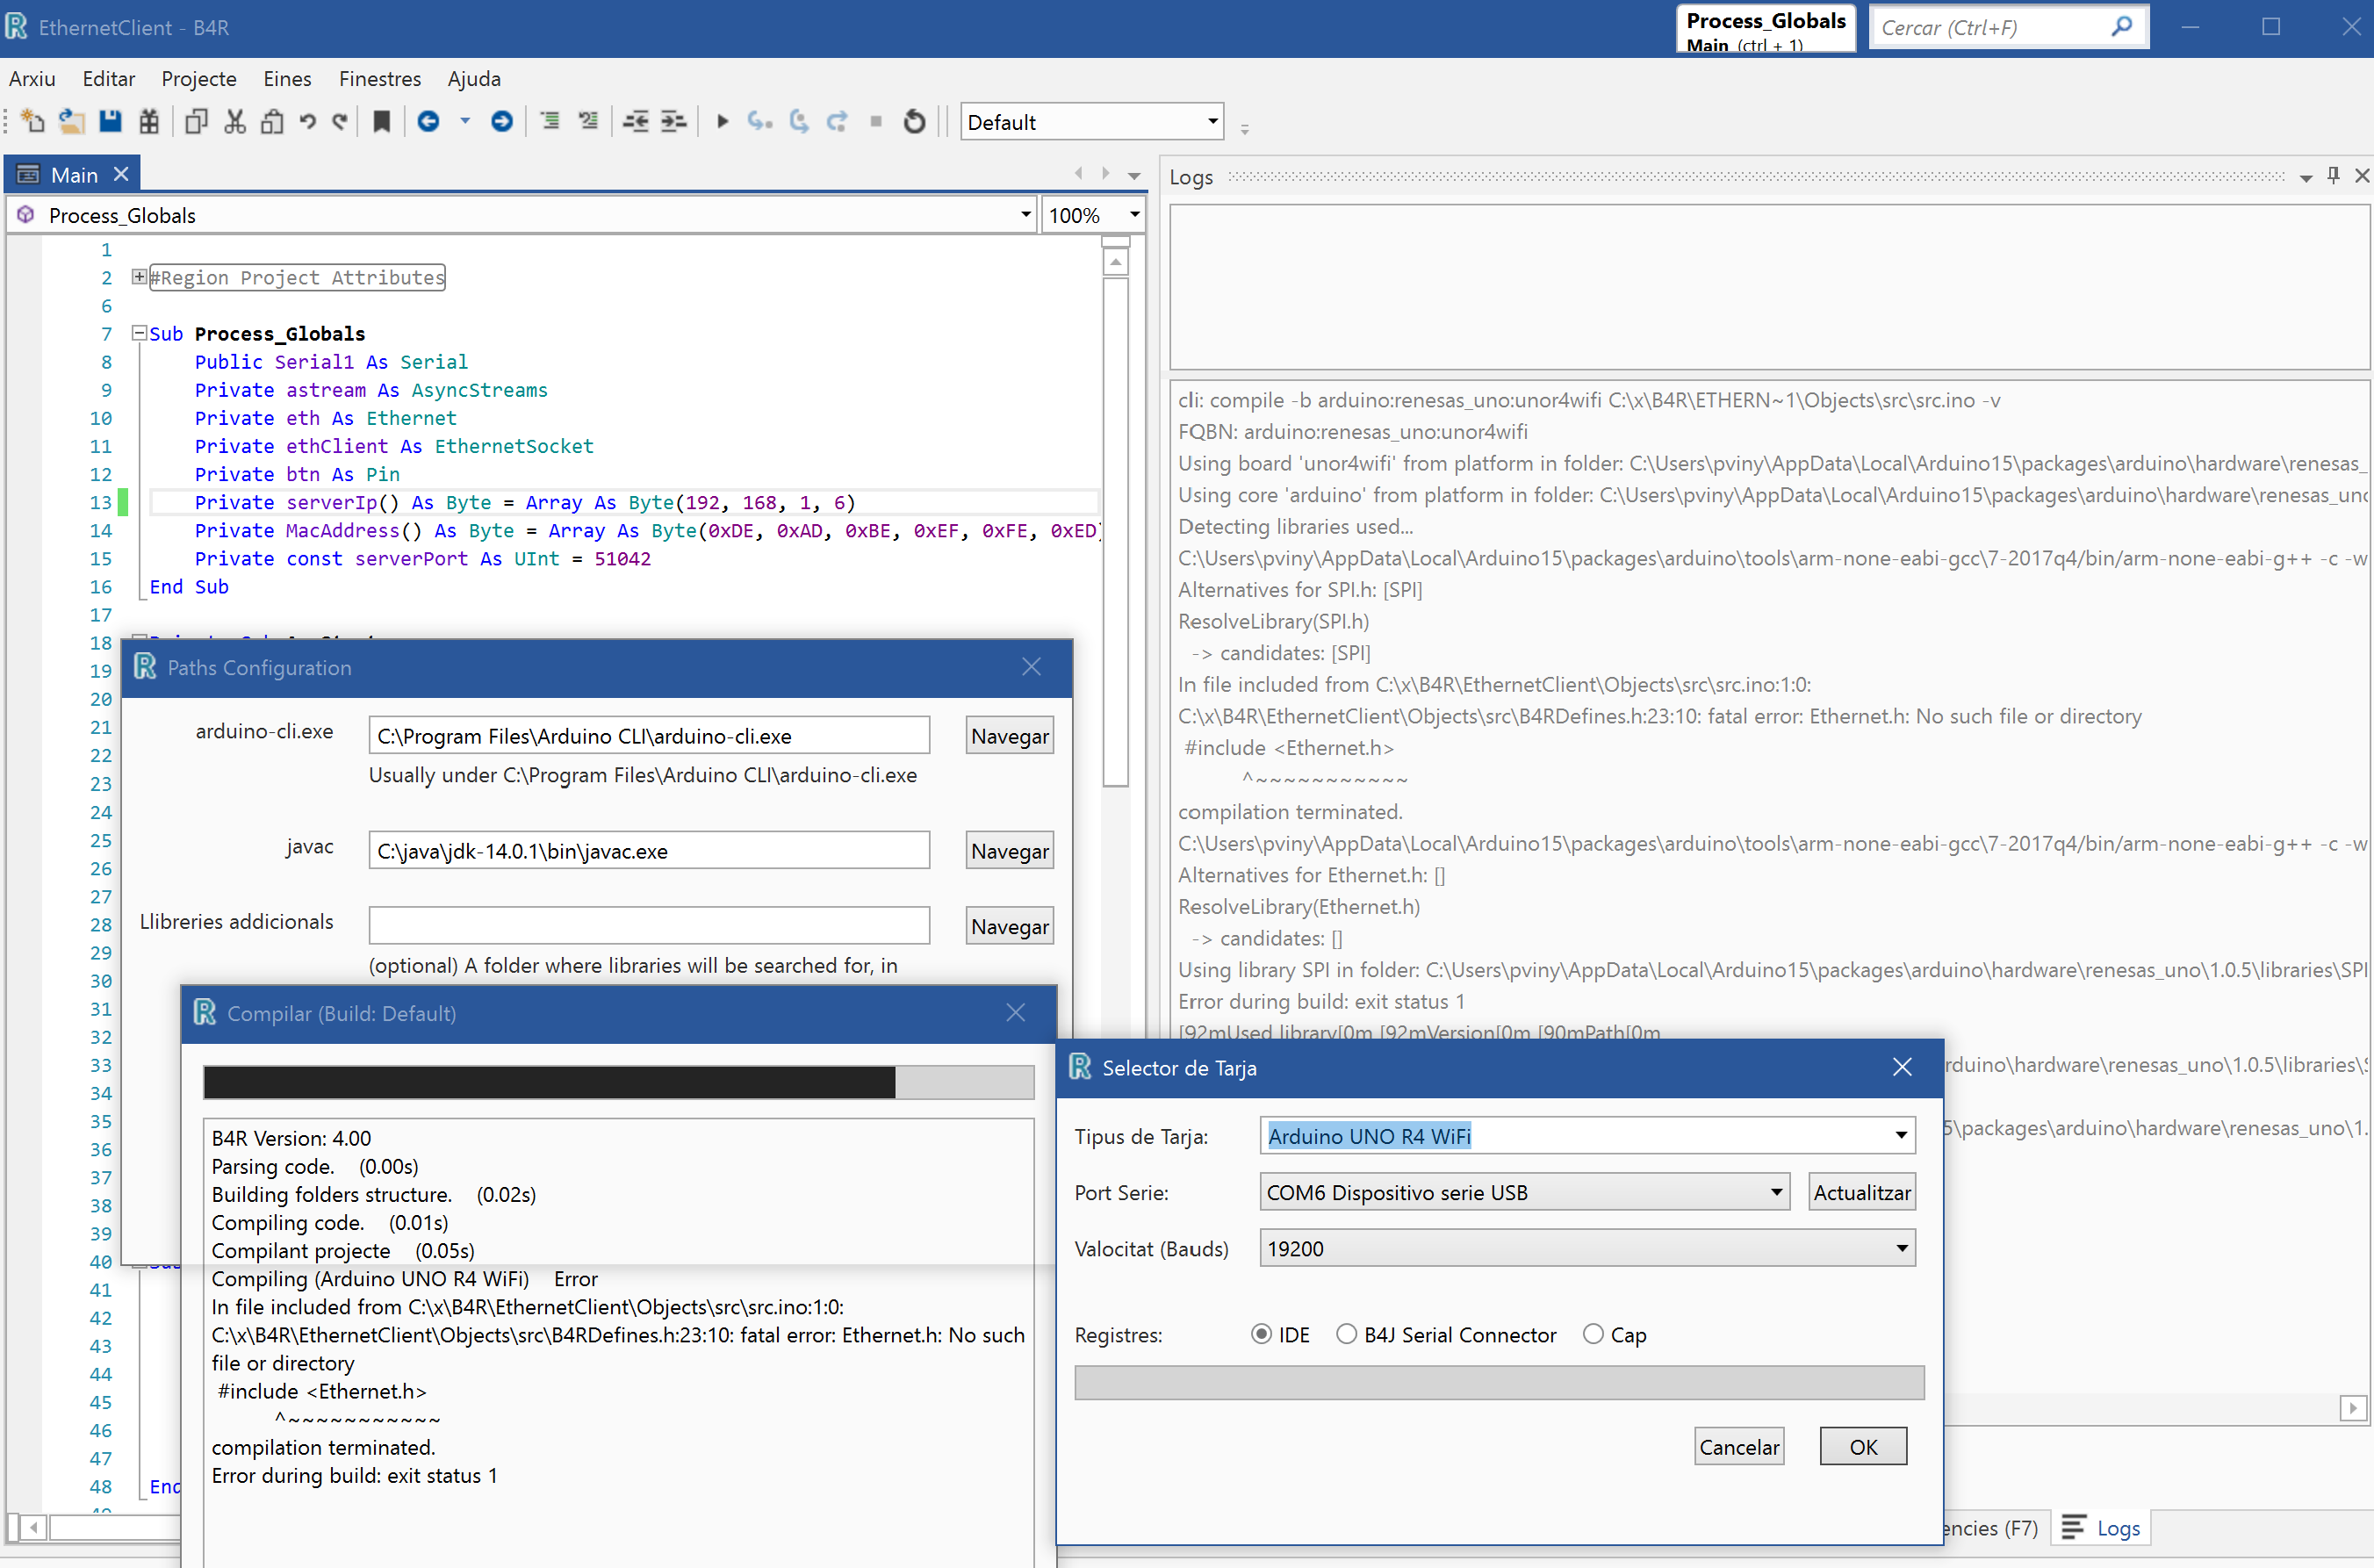2374x1568 pixels.
Task: Select B4J Serial Connector radio option
Action: point(1347,1334)
